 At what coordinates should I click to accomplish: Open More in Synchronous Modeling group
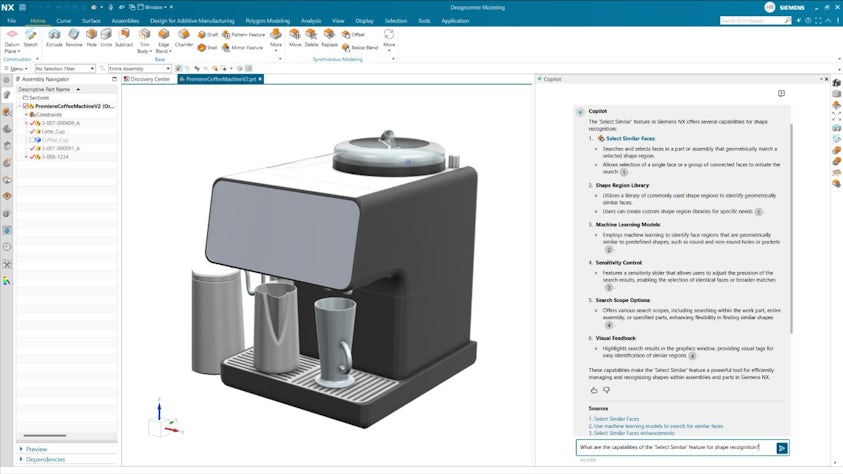(389, 40)
